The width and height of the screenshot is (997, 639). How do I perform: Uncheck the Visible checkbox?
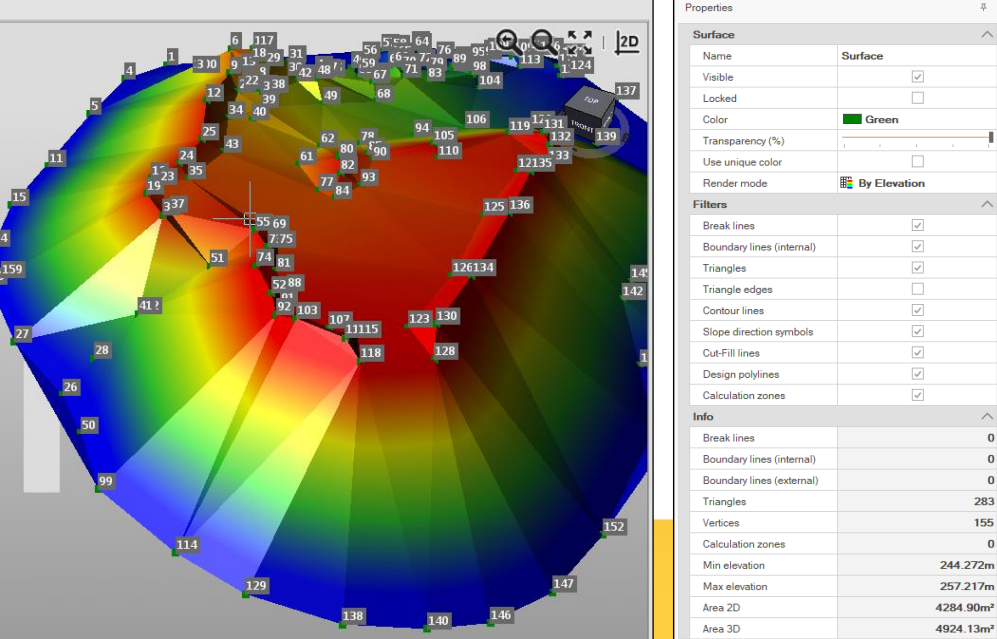917,77
